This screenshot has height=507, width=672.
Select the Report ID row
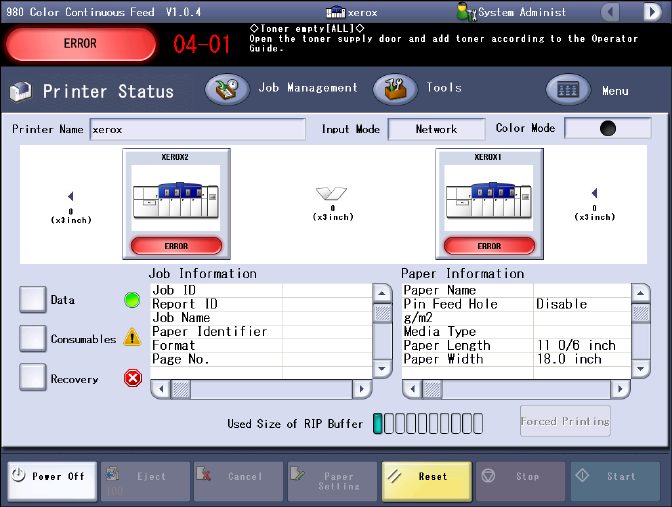coord(261,304)
